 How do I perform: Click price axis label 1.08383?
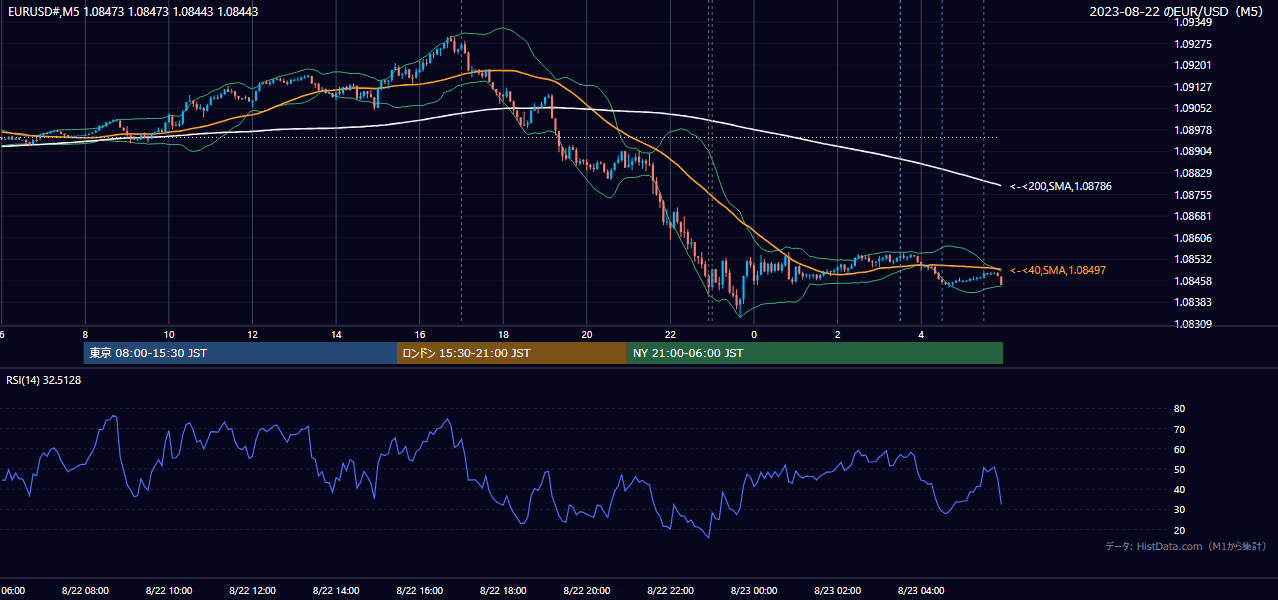click(x=1193, y=302)
